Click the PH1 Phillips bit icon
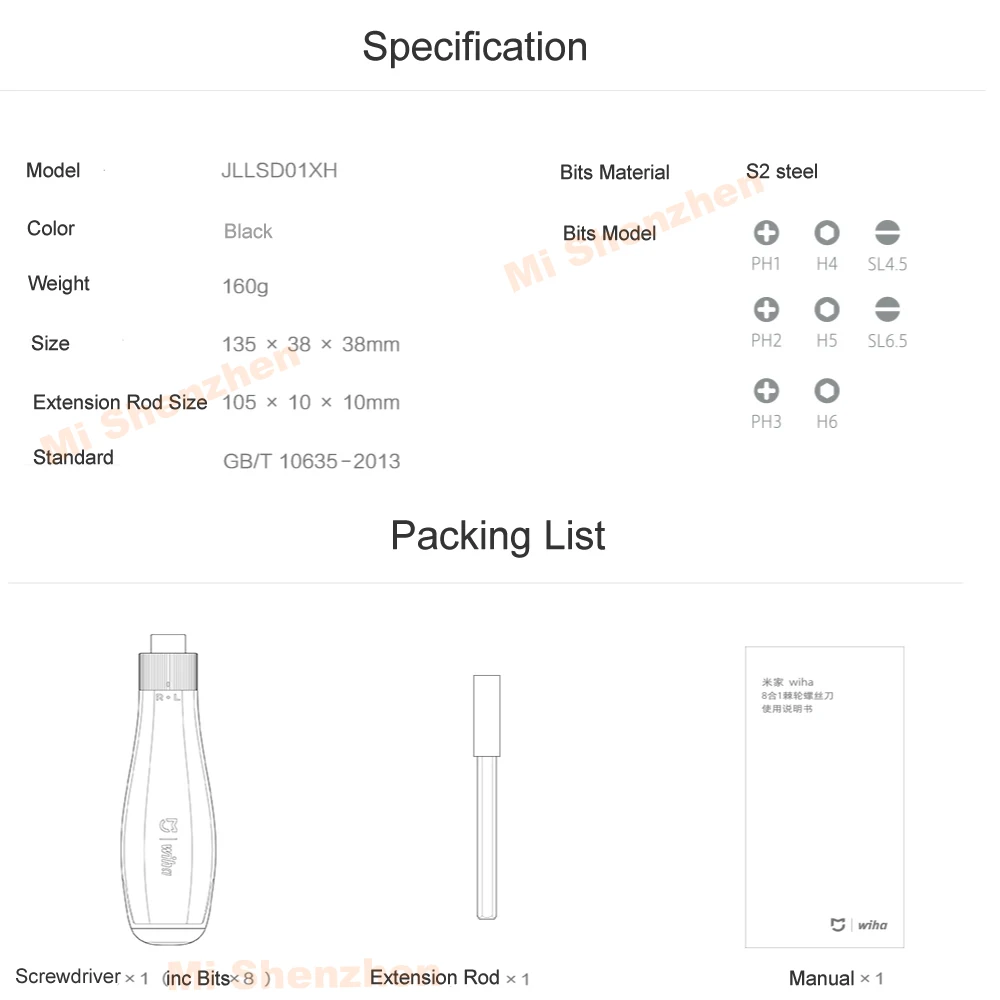The width and height of the screenshot is (1000, 1000). (x=766, y=233)
